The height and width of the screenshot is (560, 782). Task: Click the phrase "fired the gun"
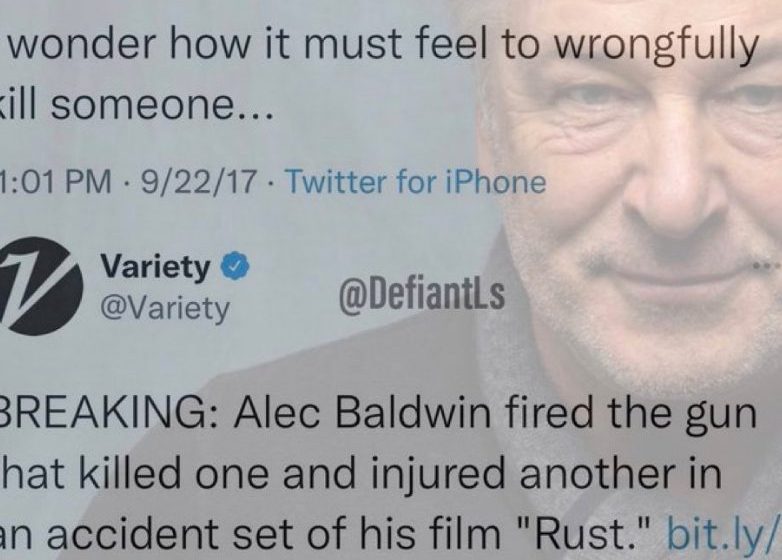tap(631, 415)
